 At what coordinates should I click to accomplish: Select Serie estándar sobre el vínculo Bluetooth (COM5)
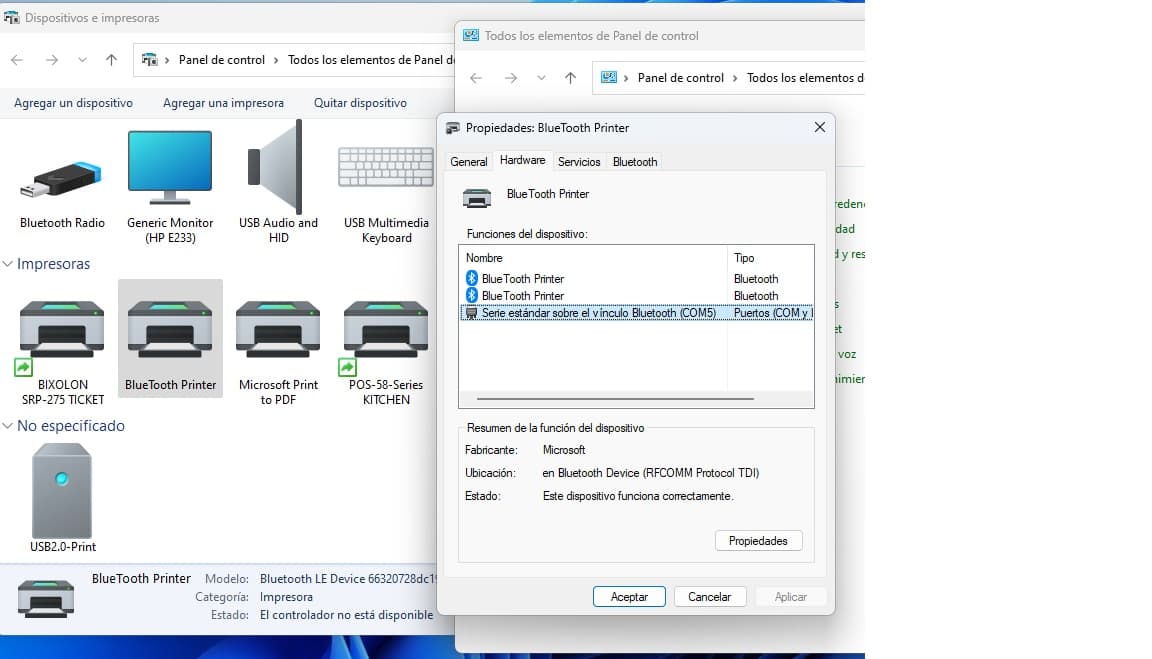tap(636, 313)
